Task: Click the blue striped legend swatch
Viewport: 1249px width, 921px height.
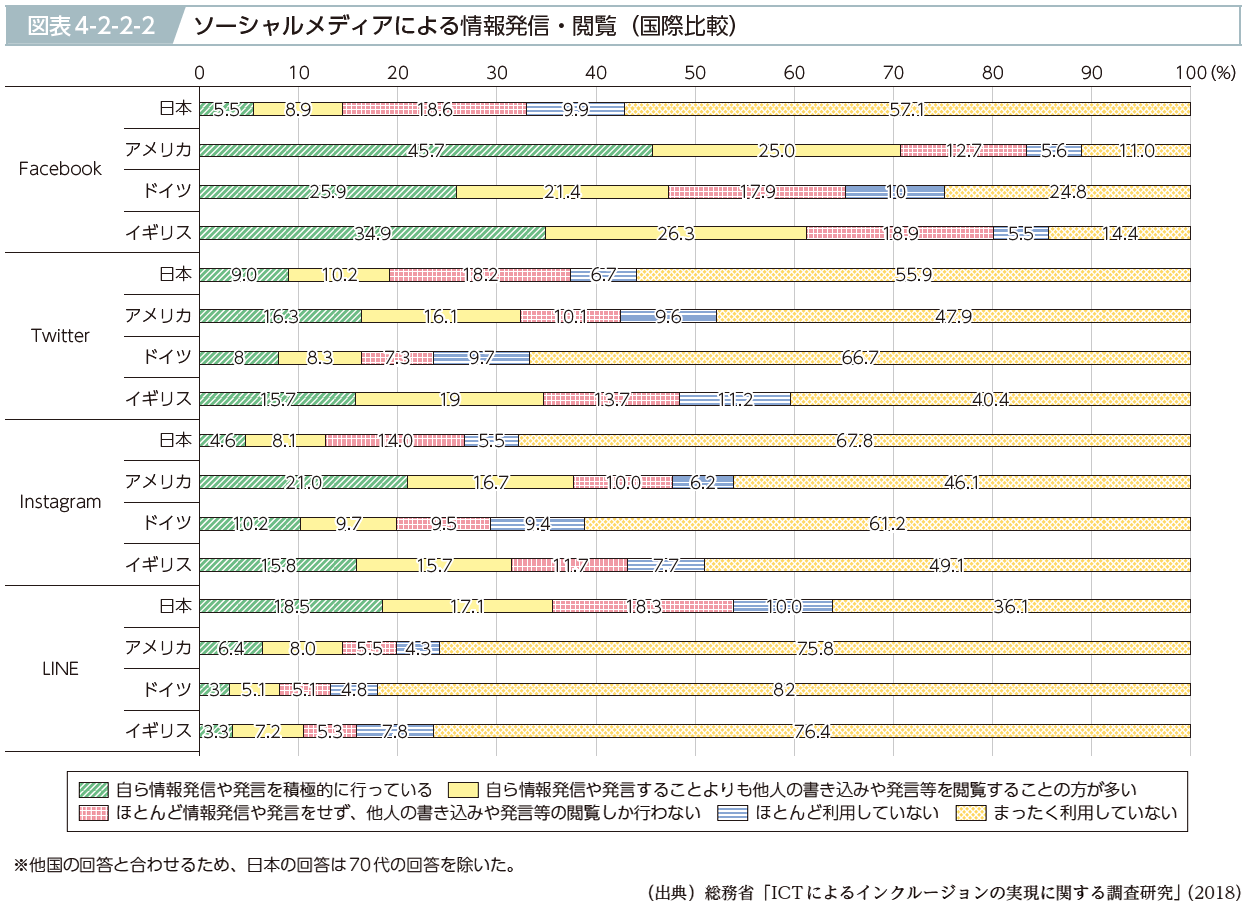Action: tap(733, 812)
